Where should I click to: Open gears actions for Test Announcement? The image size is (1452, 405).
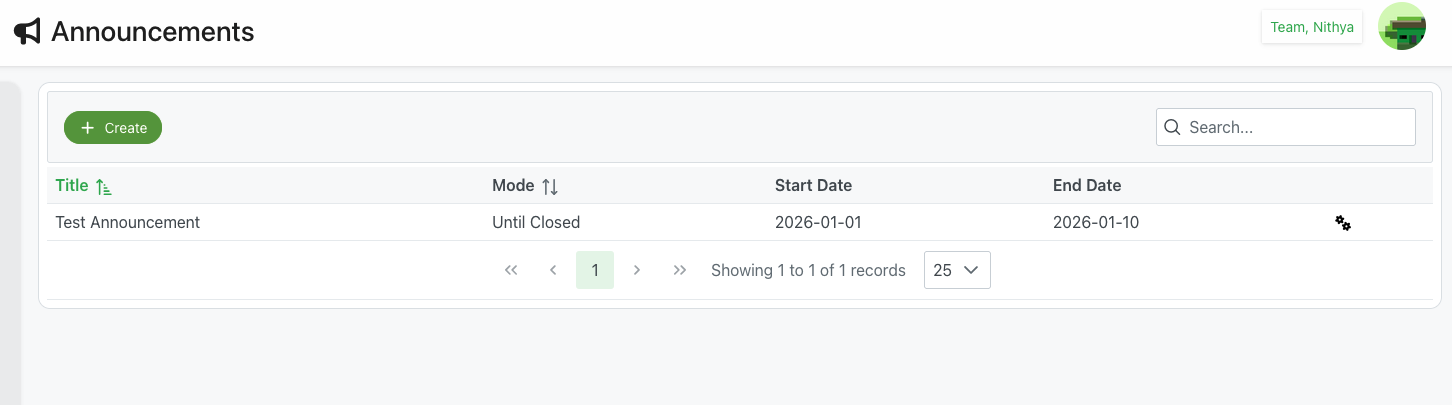point(1343,223)
